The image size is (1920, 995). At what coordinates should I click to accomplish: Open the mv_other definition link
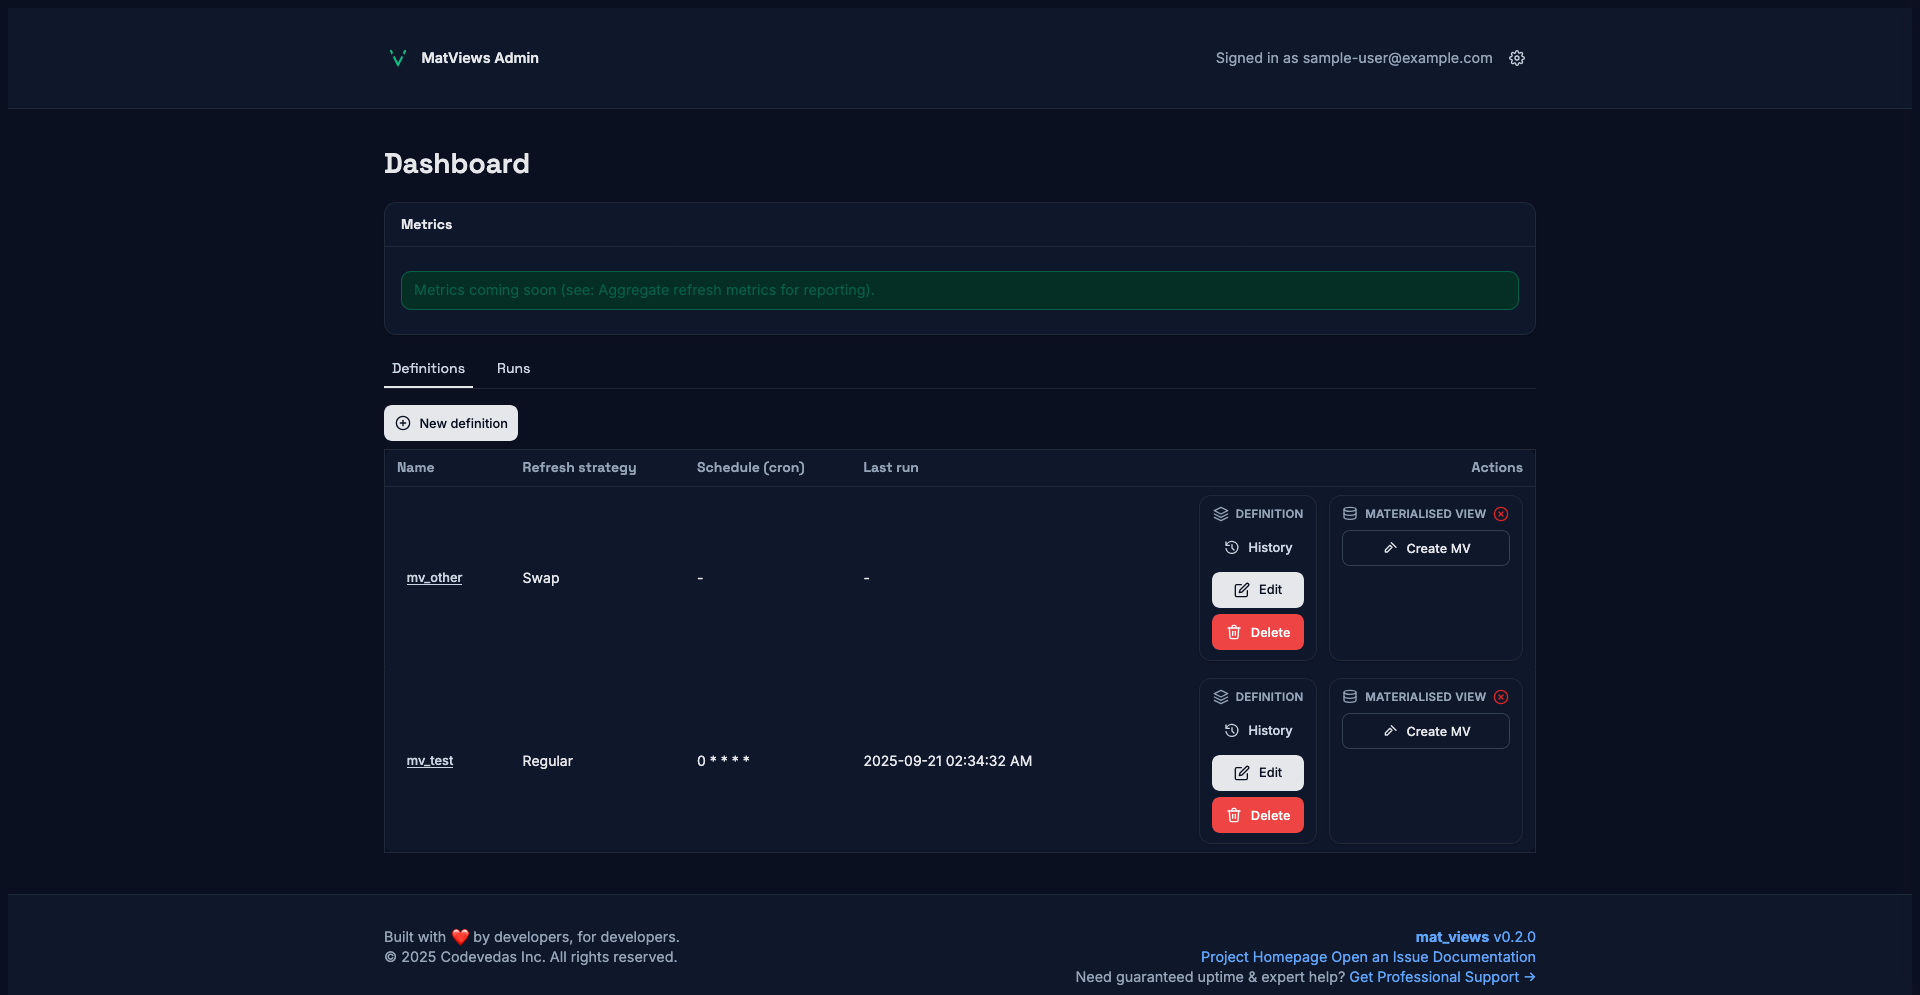(434, 578)
